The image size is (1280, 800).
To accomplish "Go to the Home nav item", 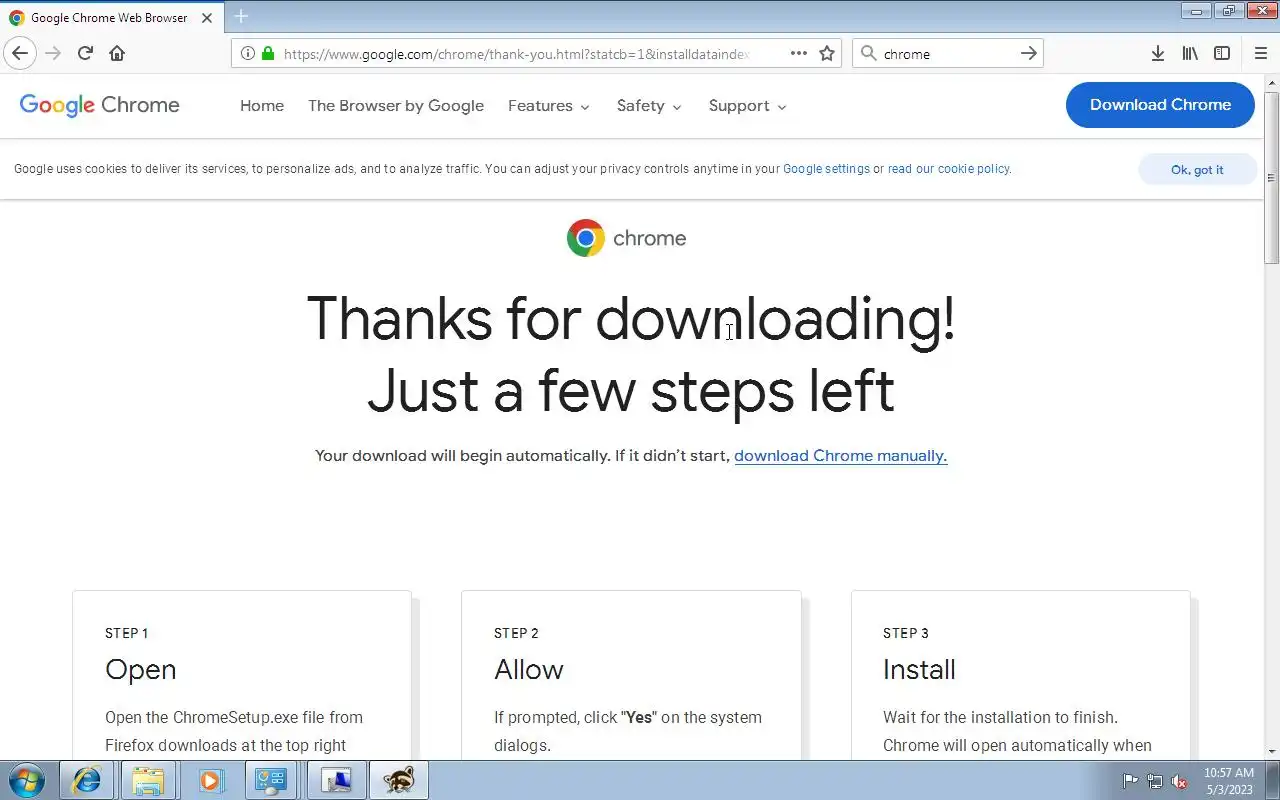I will 262,106.
